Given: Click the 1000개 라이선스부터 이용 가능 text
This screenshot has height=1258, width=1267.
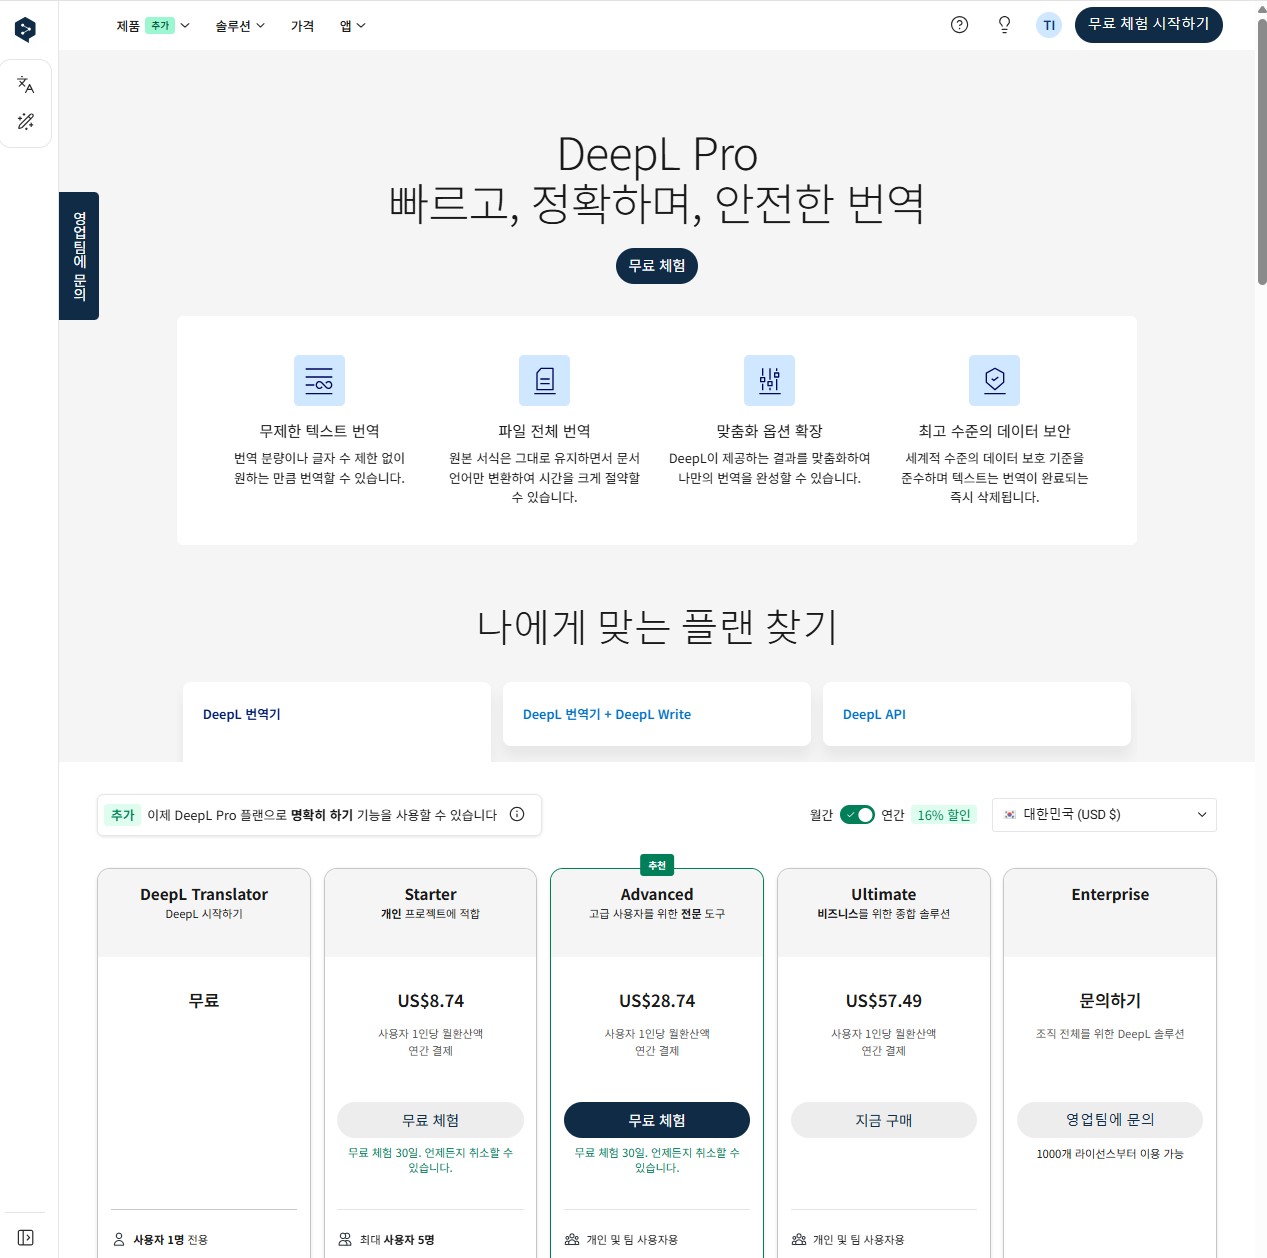Looking at the screenshot, I should click(1110, 1154).
